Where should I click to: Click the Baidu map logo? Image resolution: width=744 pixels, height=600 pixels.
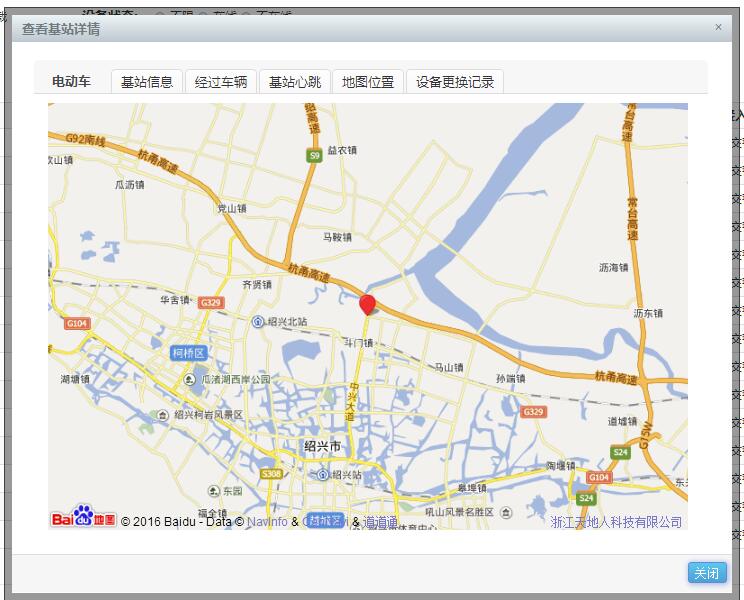[x=84, y=516]
